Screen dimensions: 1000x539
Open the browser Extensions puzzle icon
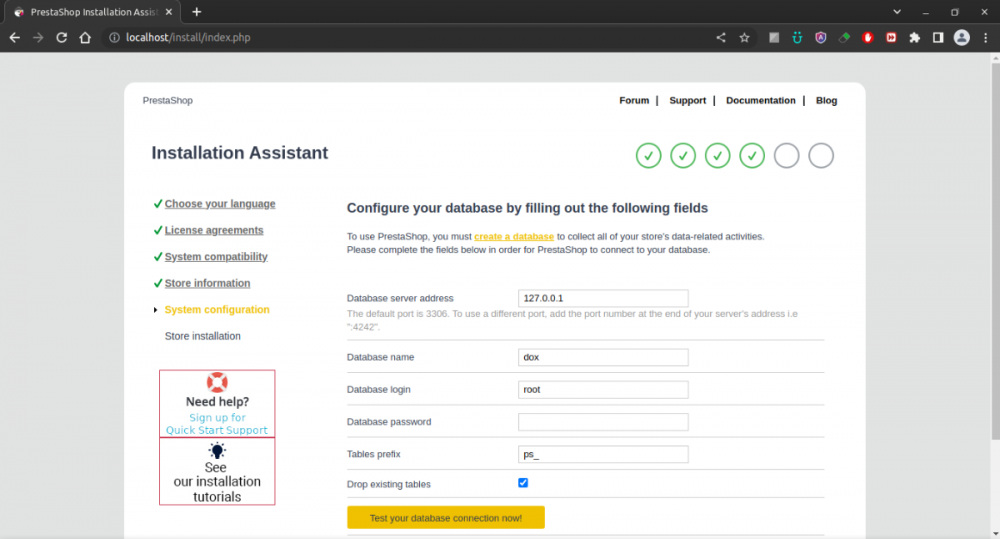[914, 38]
